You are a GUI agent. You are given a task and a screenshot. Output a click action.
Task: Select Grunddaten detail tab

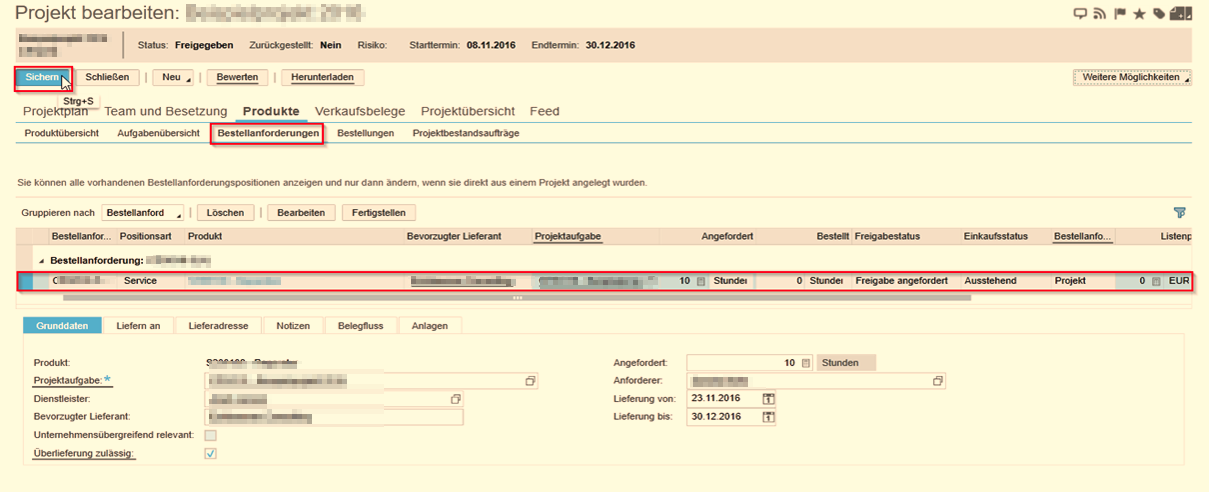click(61, 325)
